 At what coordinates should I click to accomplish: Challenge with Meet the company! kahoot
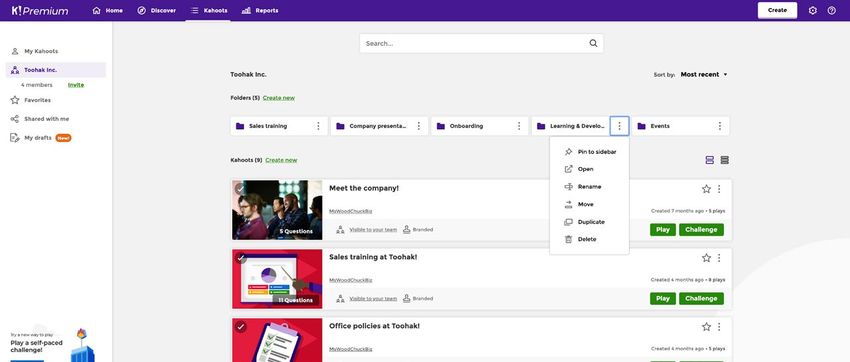[701, 229]
